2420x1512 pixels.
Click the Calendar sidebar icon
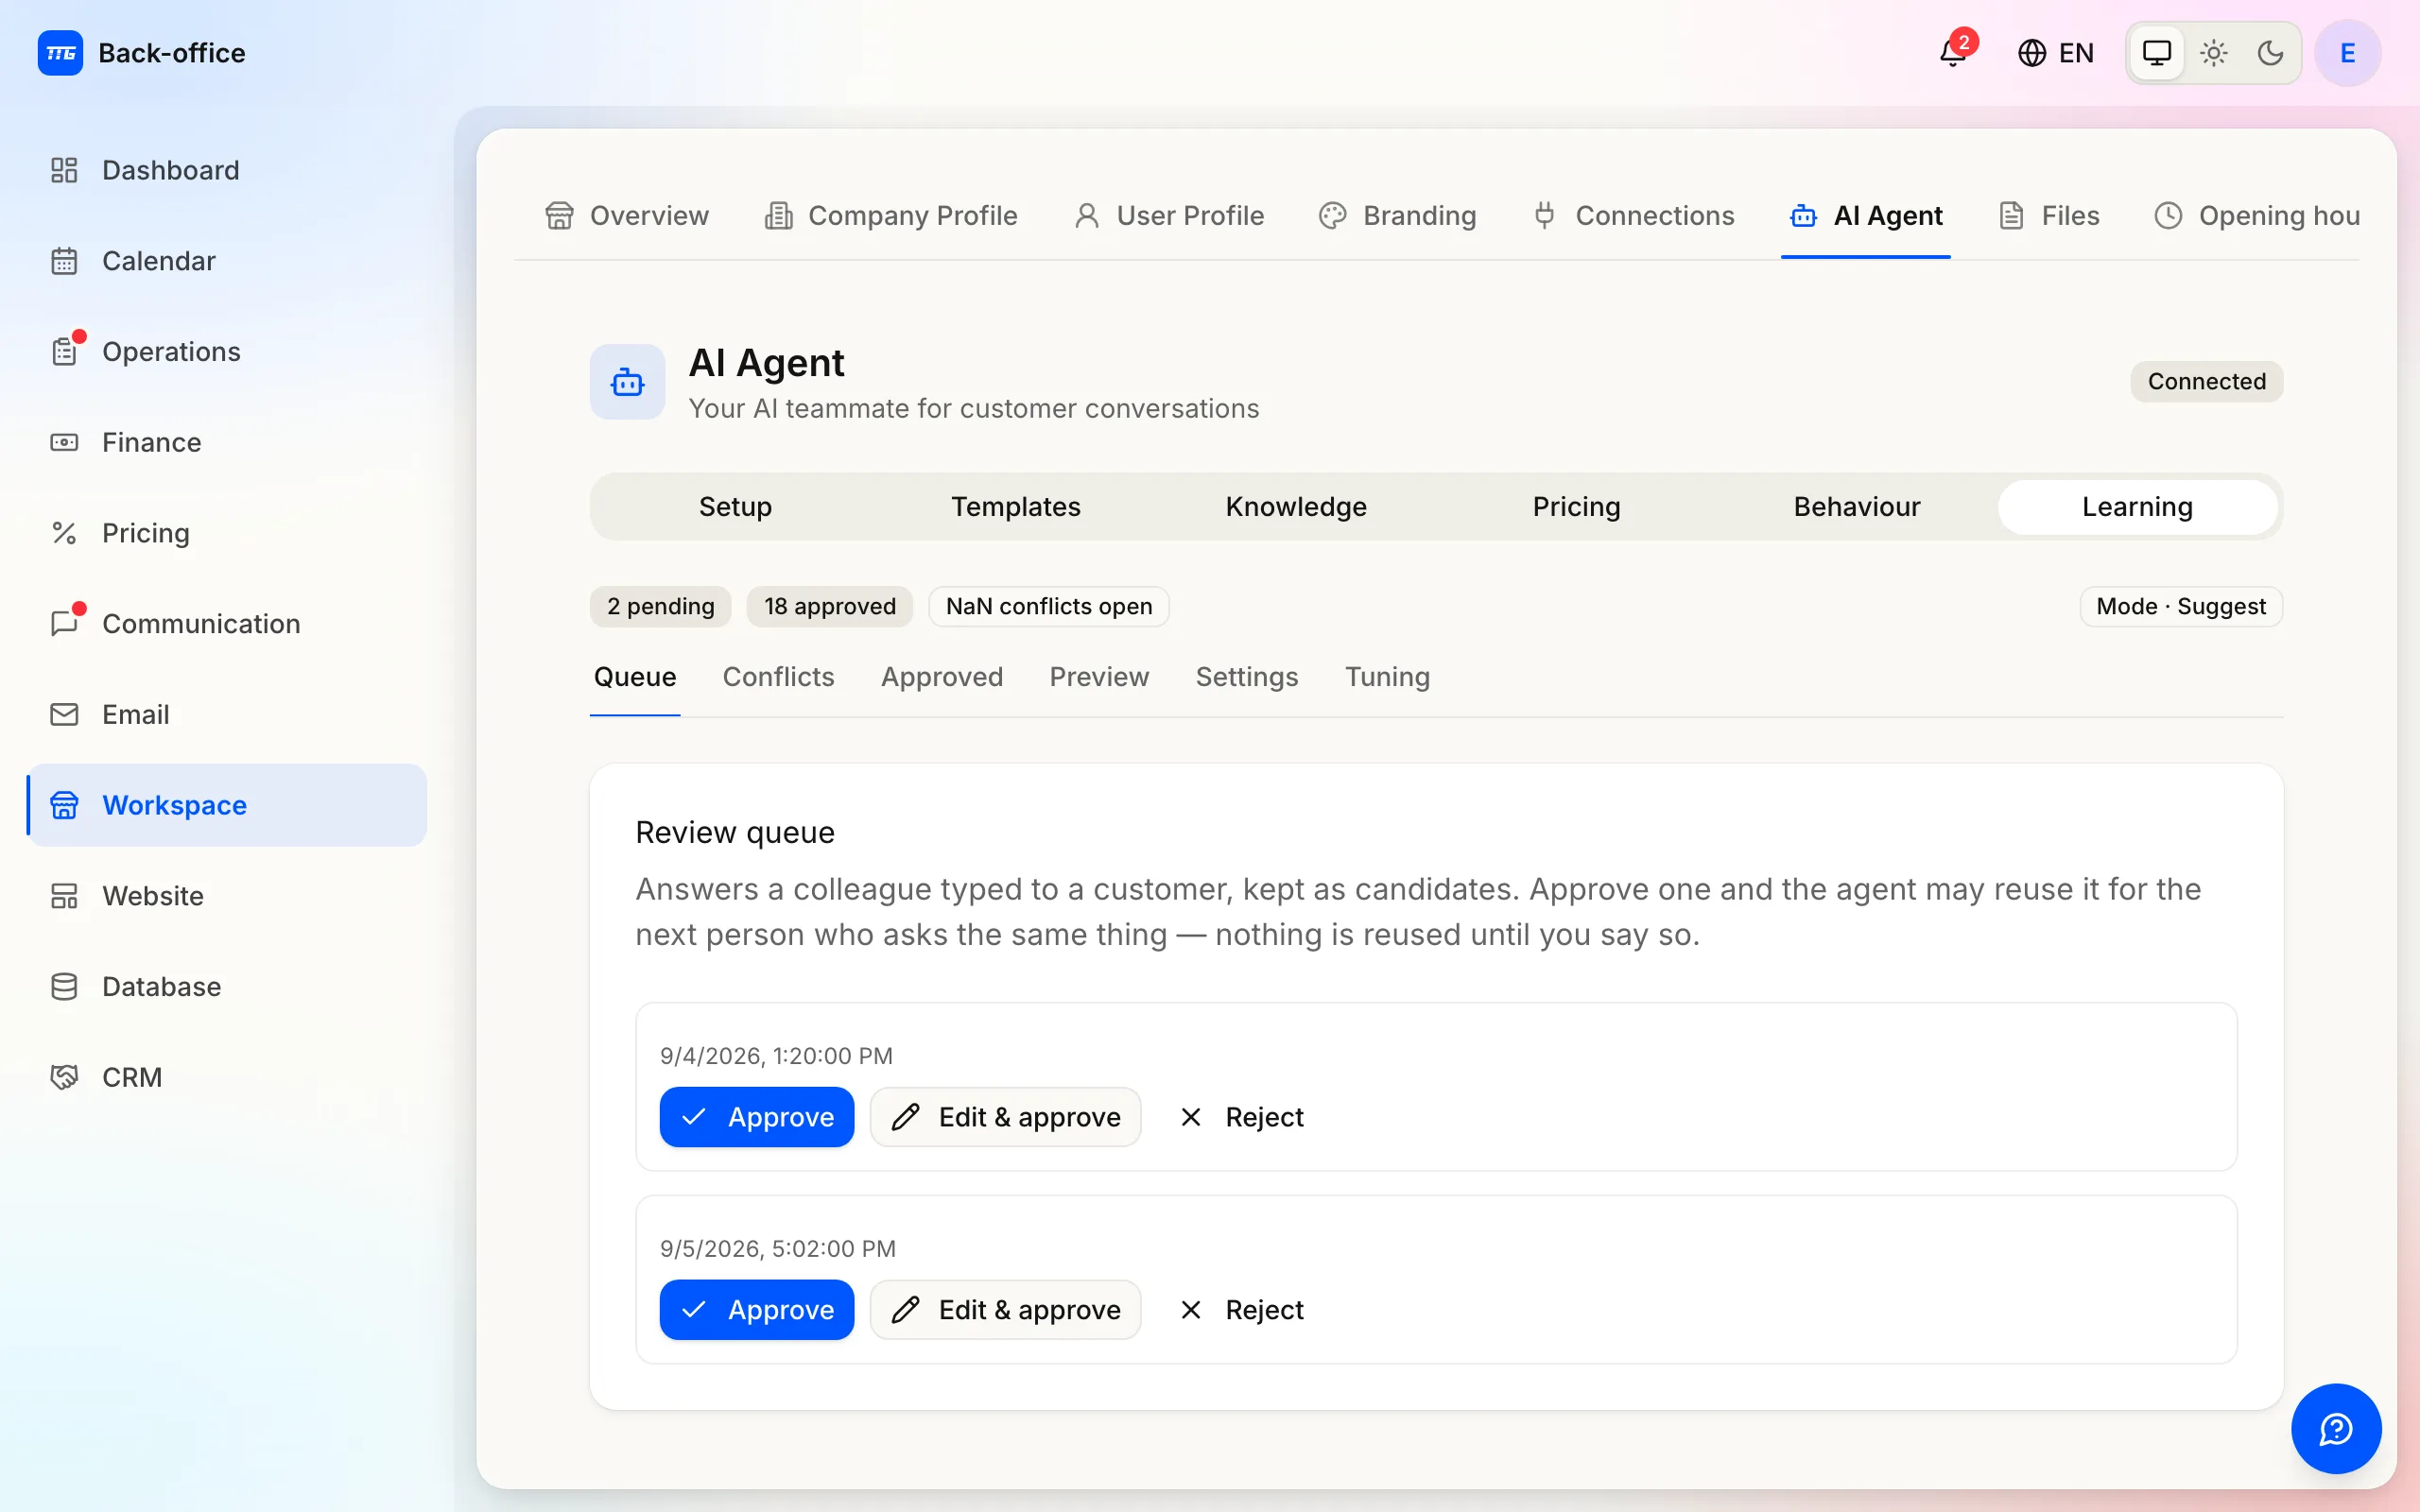coord(64,261)
